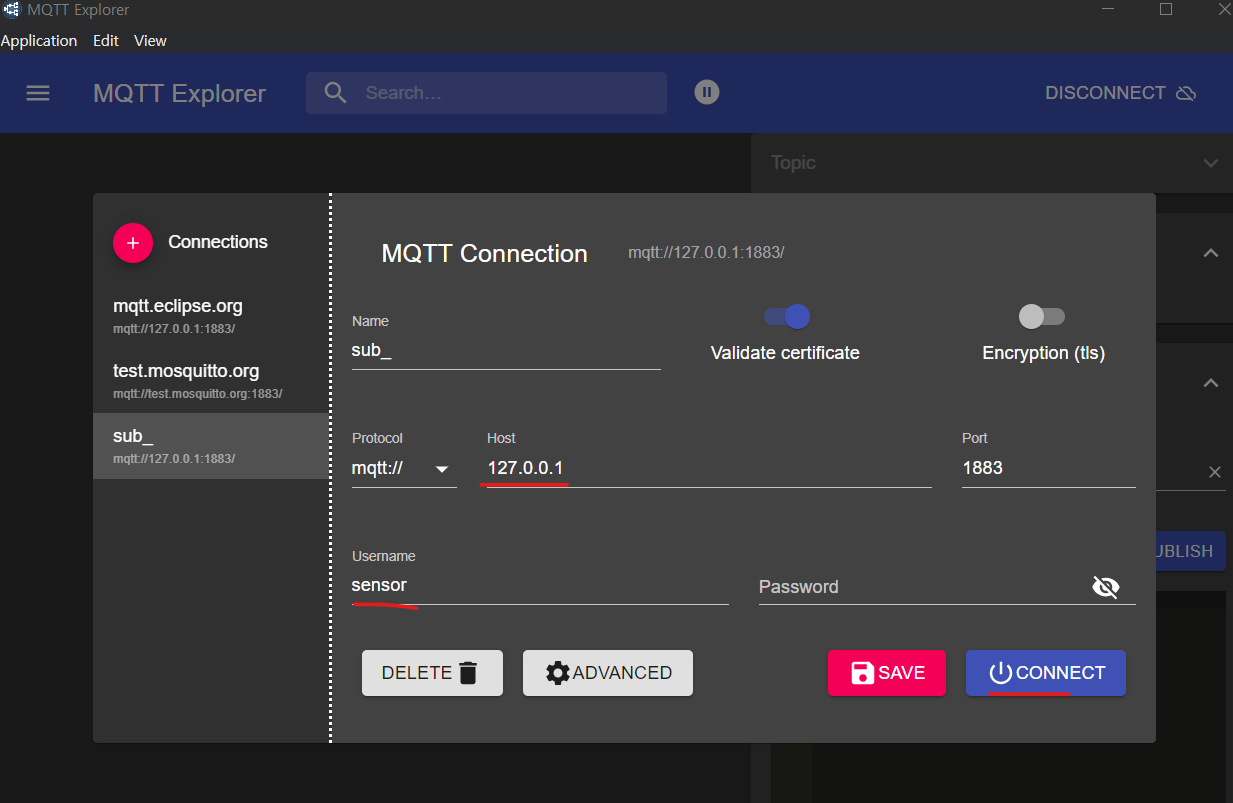Focus the Username field with sensor
The height and width of the screenshot is (803, 1233).
point(540,586)
